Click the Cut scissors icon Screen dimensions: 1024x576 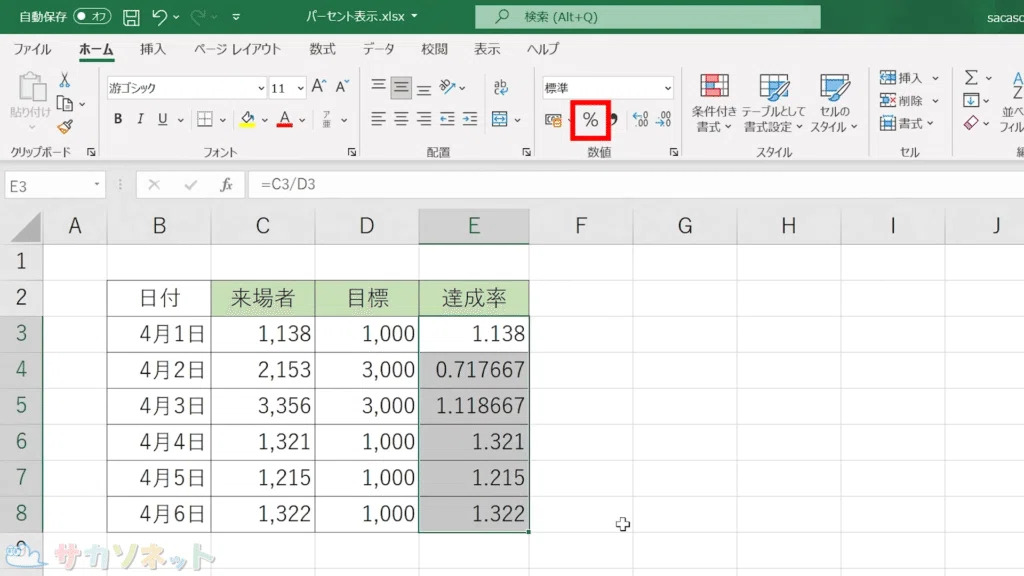[x=65, y=80]
